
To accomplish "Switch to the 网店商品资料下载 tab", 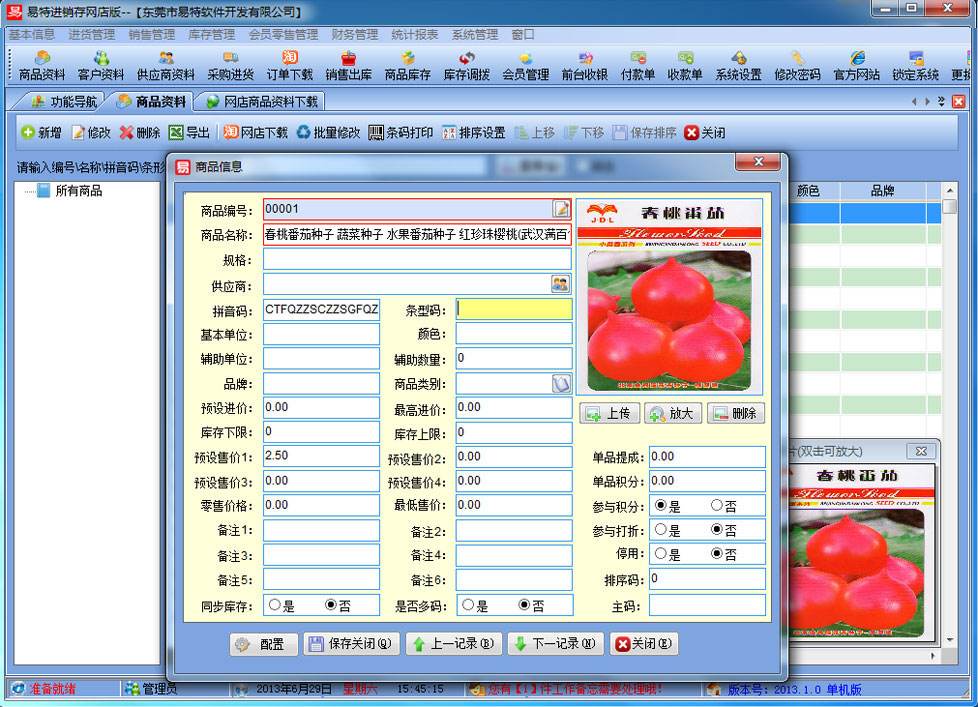I will [x=258, y=100].
